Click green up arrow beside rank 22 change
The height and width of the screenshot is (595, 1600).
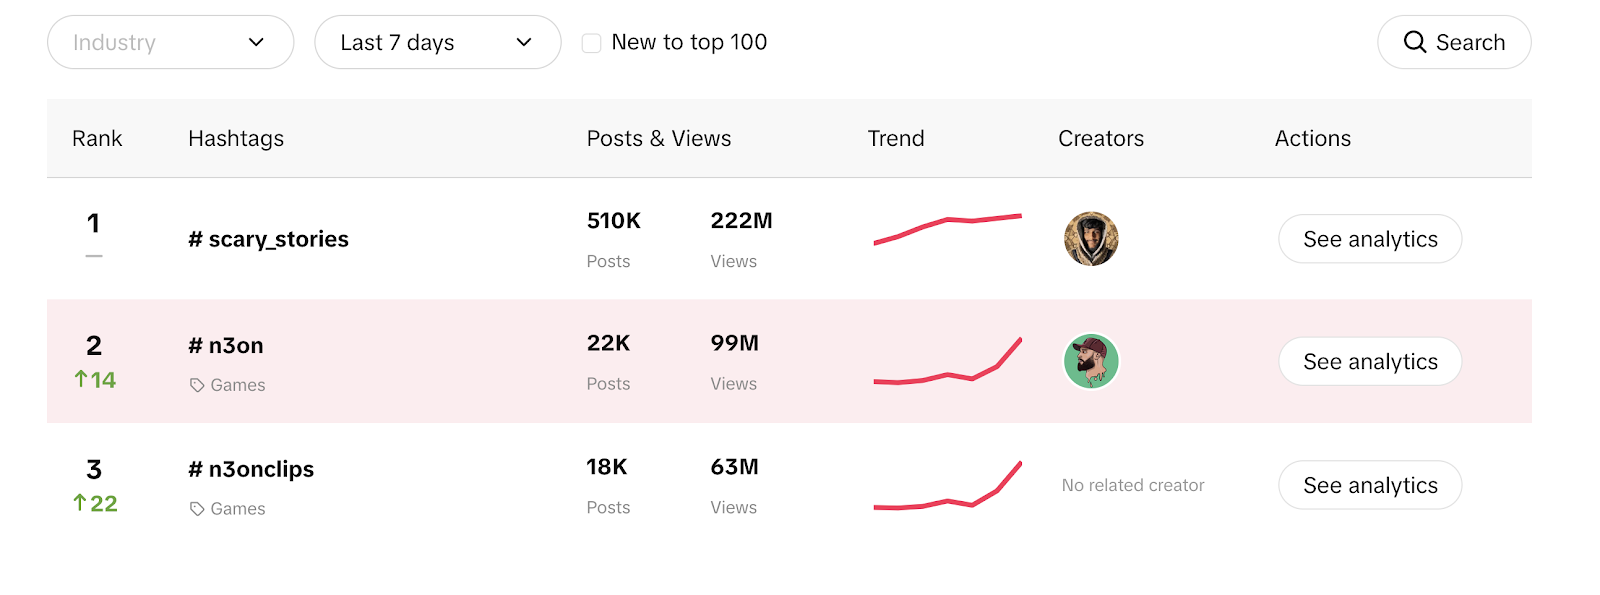[x=79, y=503]
